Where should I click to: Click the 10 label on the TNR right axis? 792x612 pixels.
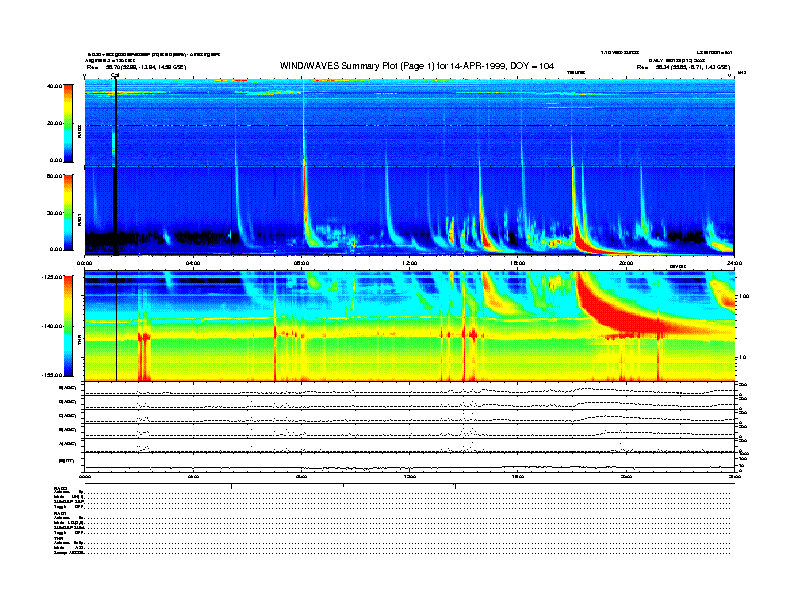tap(742, 358)
